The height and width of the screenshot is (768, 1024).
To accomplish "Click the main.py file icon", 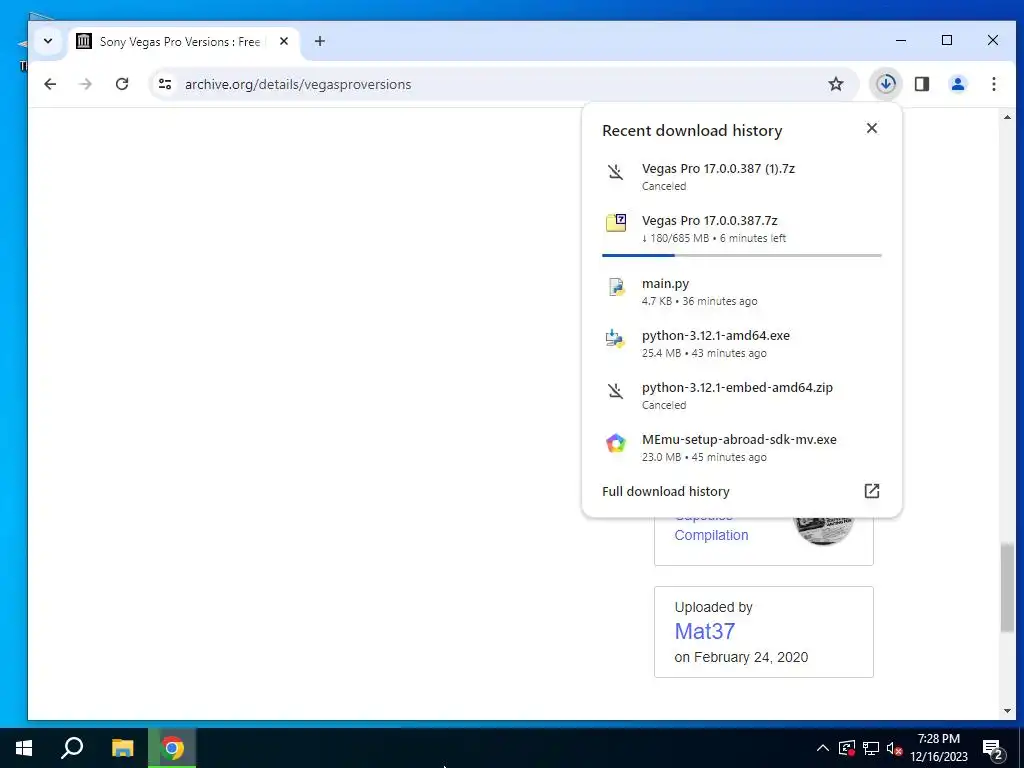I will (x=615, y=286).
